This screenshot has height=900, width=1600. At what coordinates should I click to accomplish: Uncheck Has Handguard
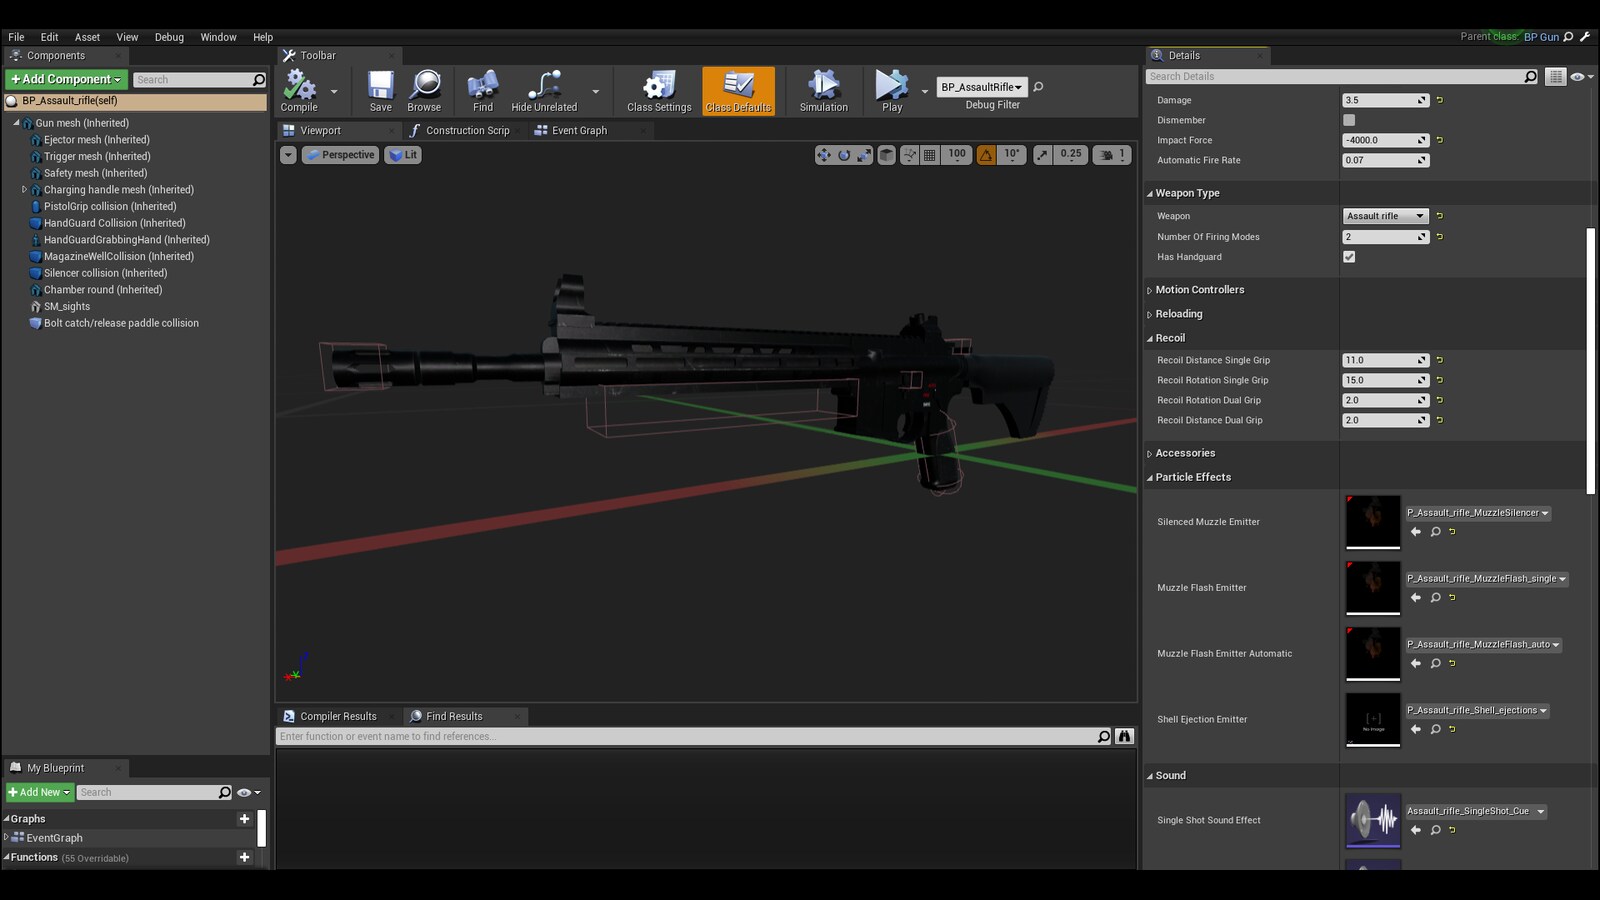[x=1349, y=256]
